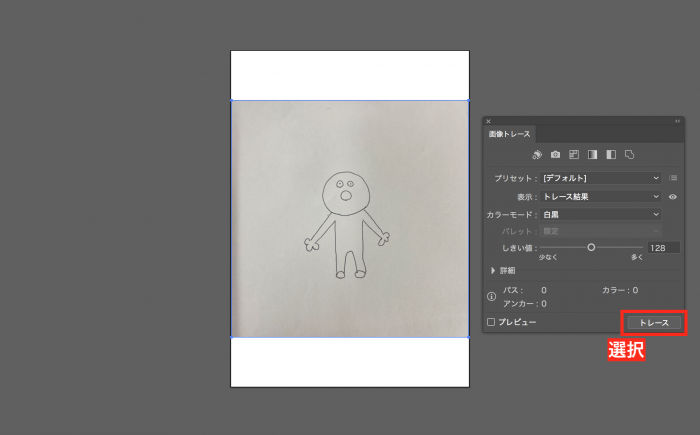The image size is (700, 435).
Task: Collapse the panel with the double-arrow icon
Action: point(677,121)
